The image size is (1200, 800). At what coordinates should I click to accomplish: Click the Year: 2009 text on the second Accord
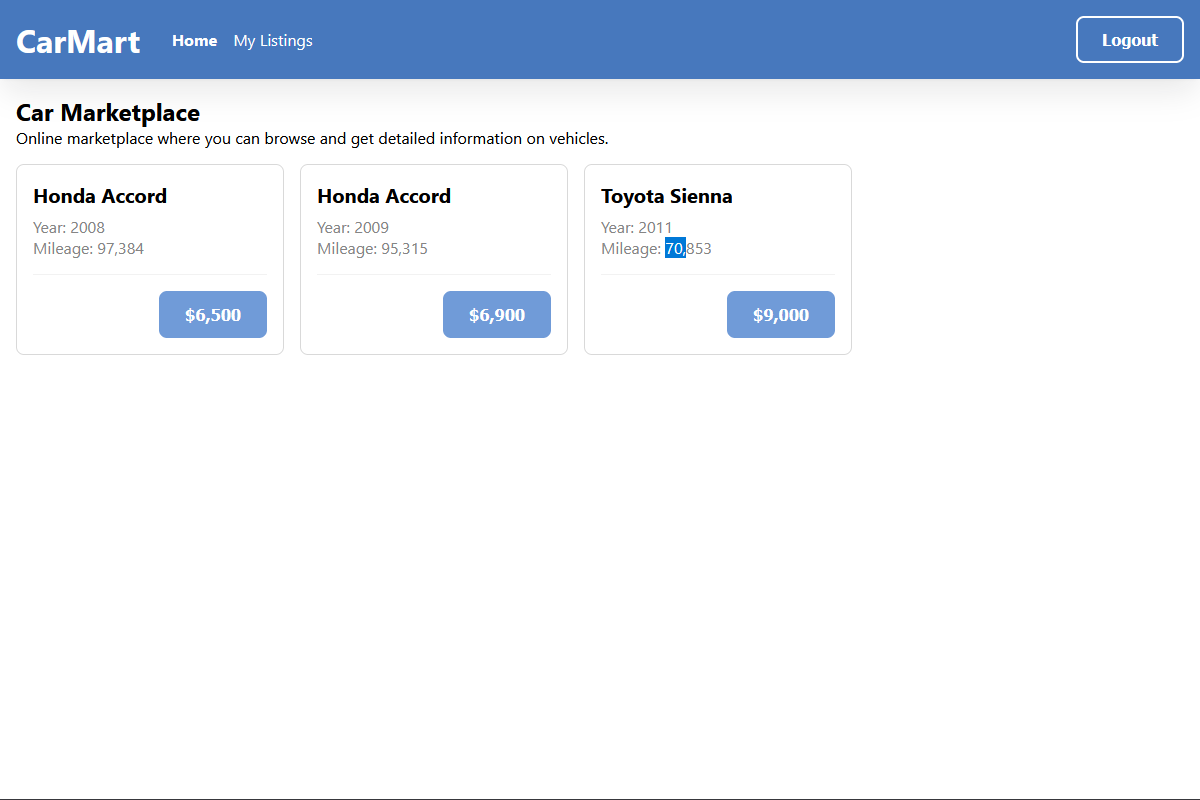pos(352,227)
